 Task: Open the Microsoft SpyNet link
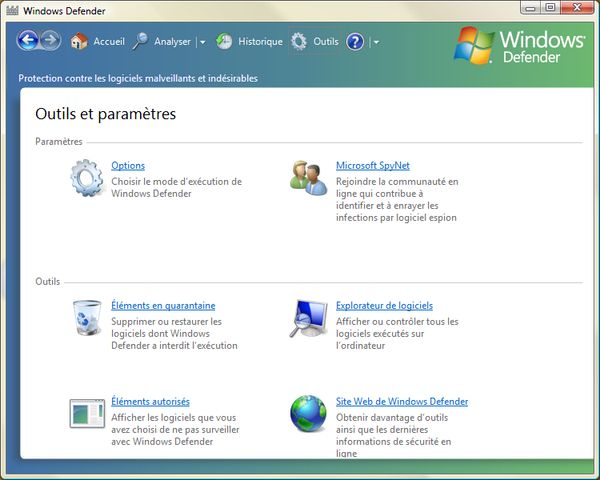372,166
